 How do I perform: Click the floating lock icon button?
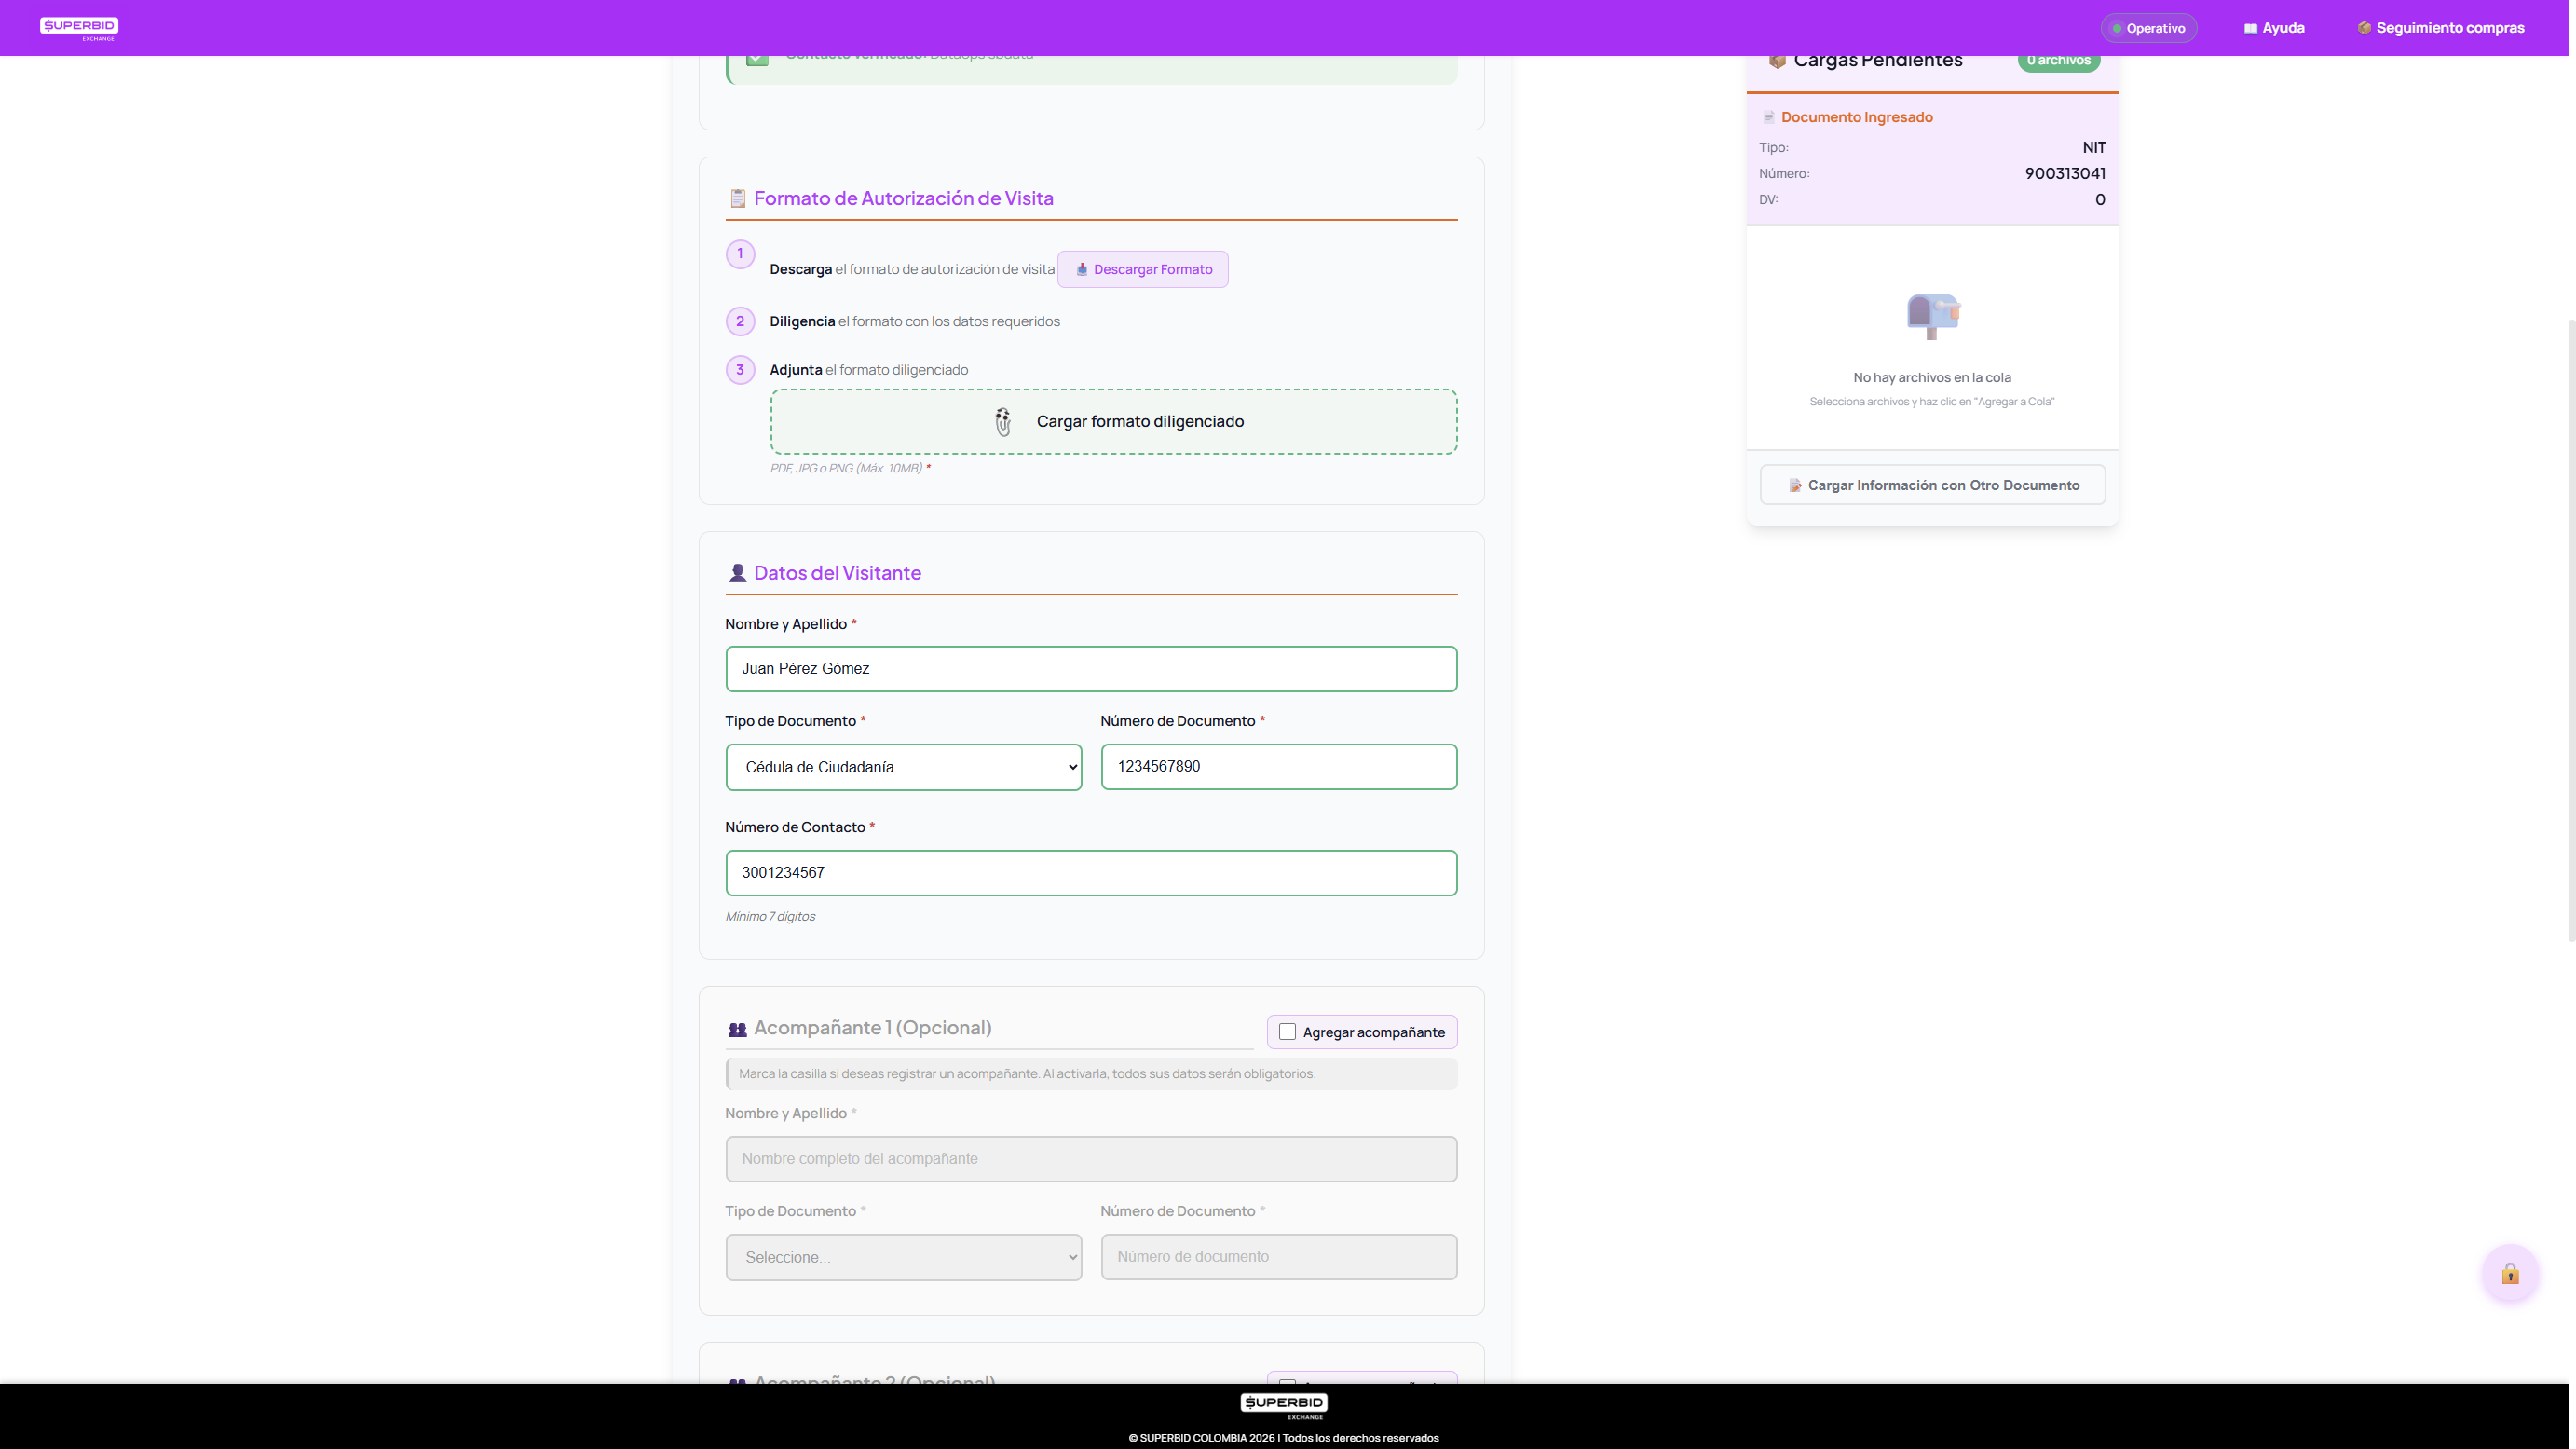[2510, 1274]
